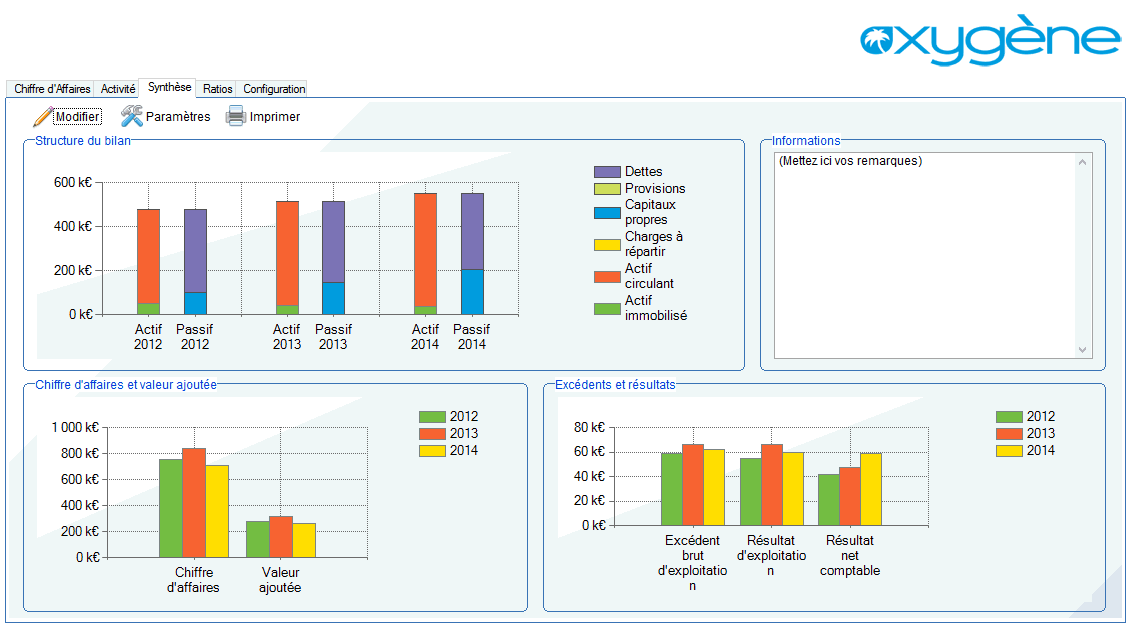The width and height of the screenshot is (1136, 632).
Task: Click the Imprimer printer icon
Action: (x=236, y=117)
